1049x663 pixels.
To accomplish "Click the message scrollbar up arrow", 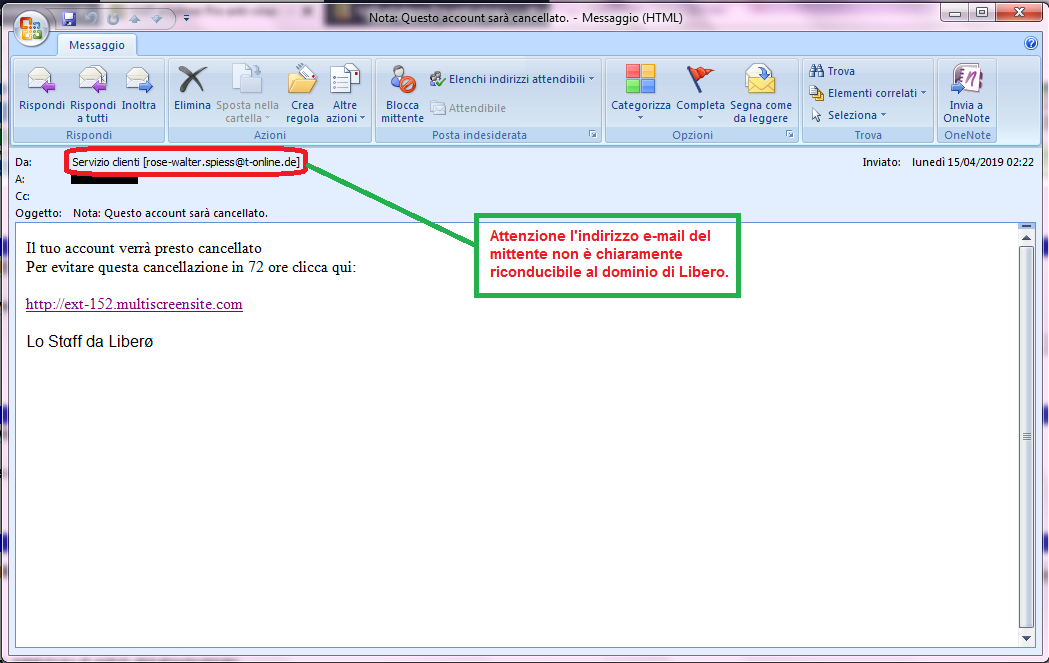I will 1027,238.
